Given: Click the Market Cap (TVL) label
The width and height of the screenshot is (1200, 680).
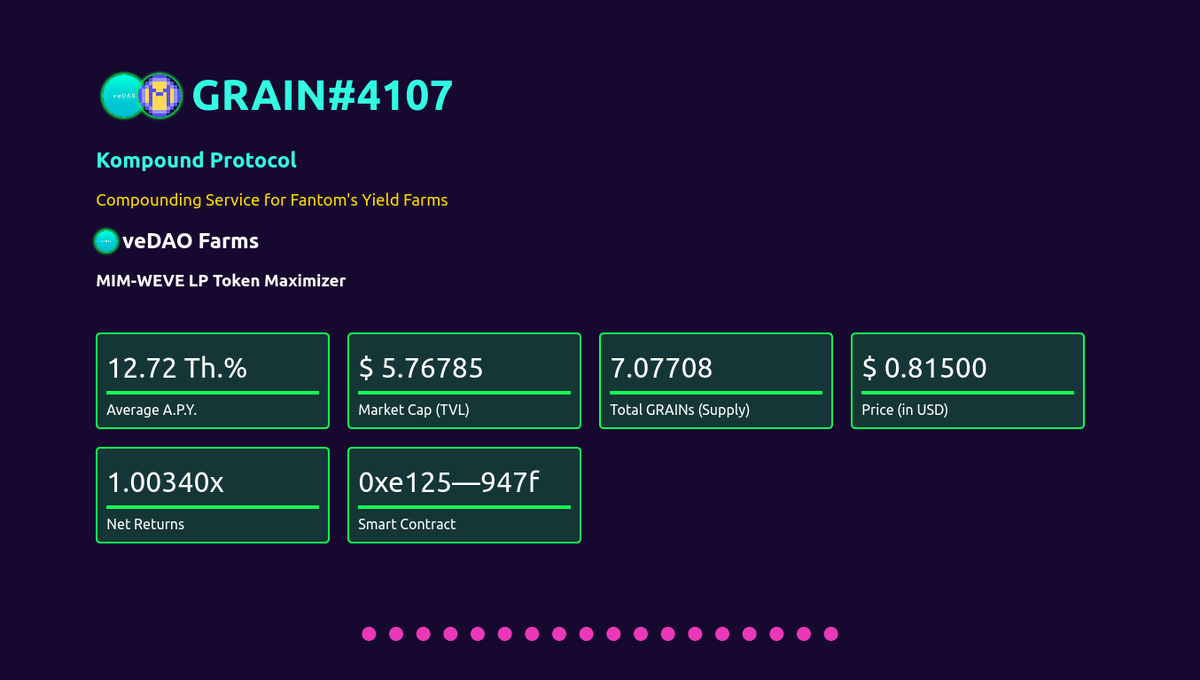Looking at the screenshot, I should click(414, 410).
